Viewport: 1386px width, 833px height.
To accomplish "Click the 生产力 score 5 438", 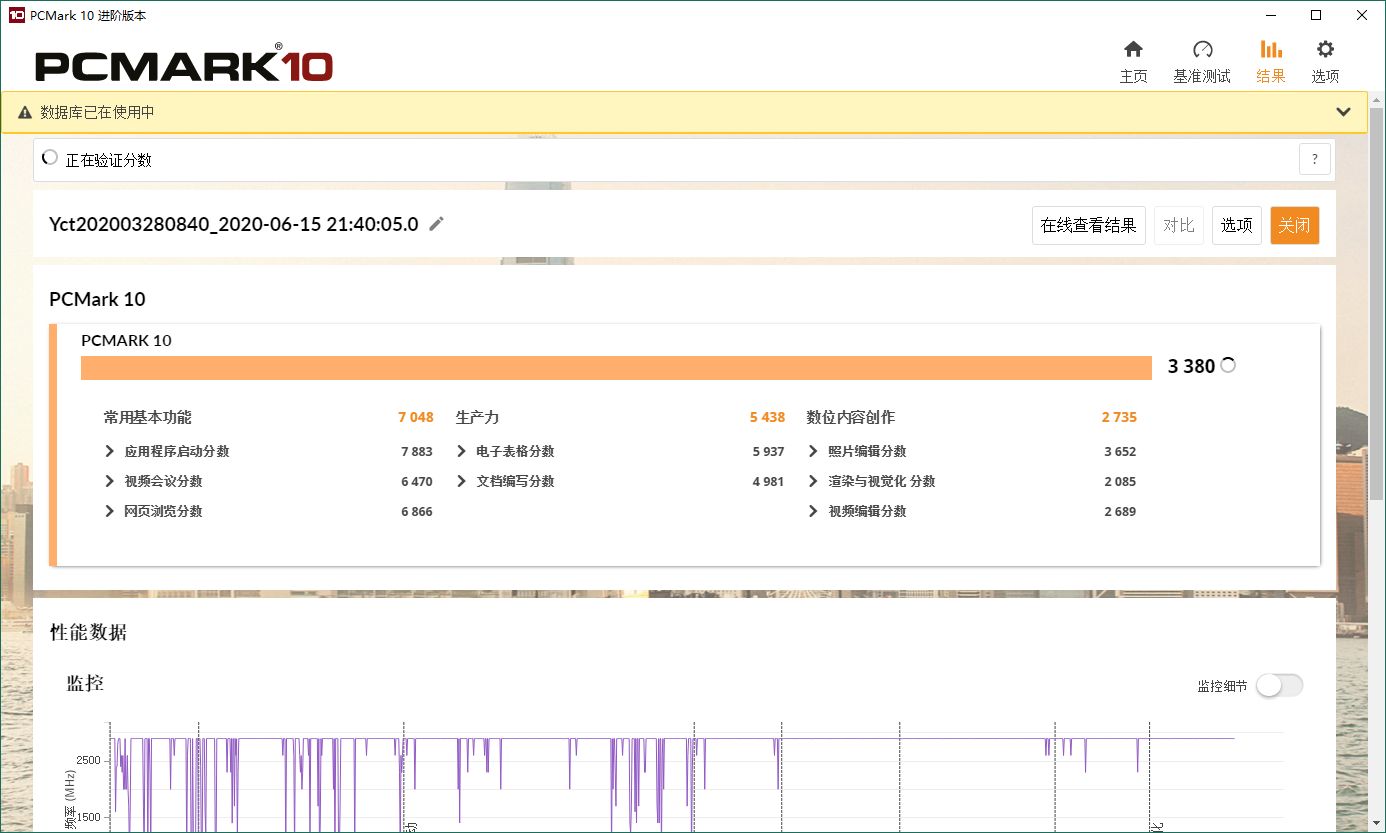I will pos(767,417).
